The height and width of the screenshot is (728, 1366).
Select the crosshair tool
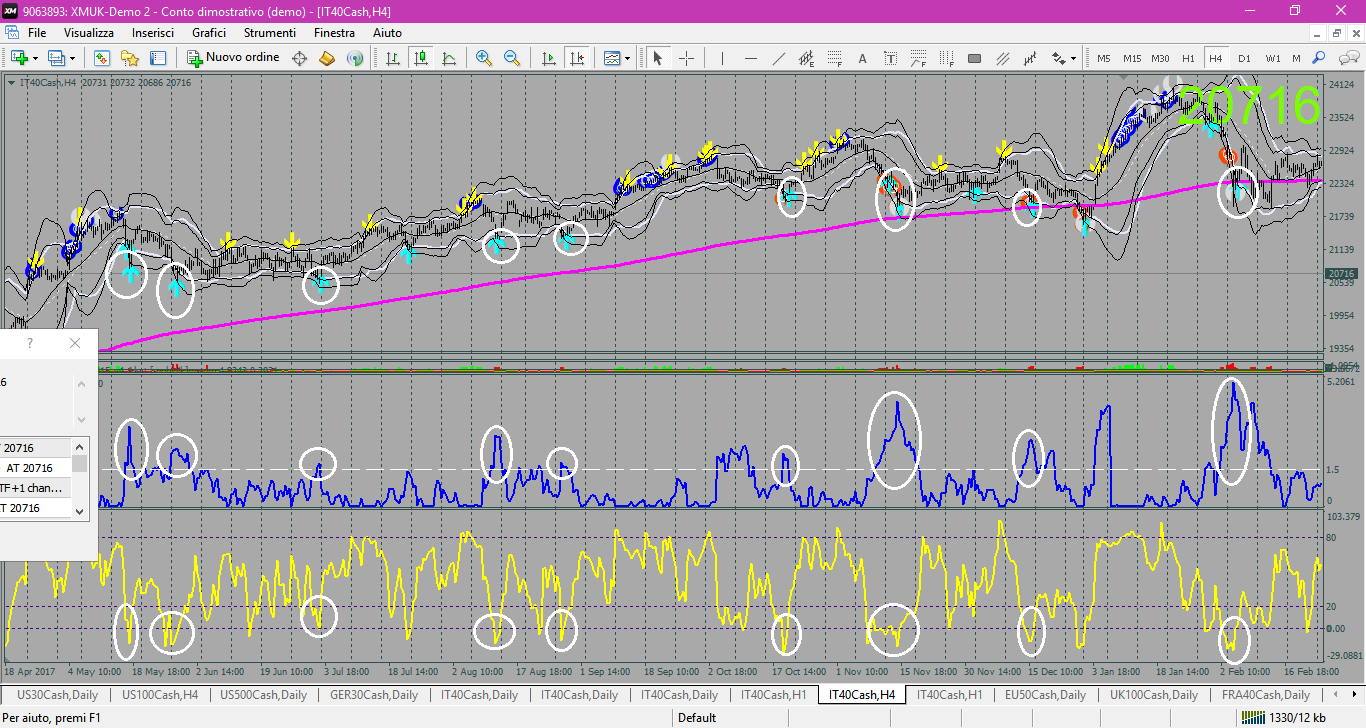coord(686,58)
